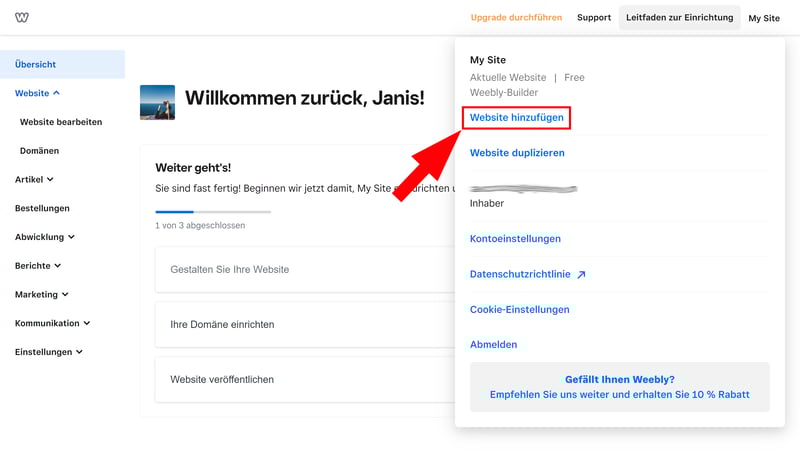Click the Upgrade durchführen link
This screenshot has height=450, width=800.
coord(516,17)
